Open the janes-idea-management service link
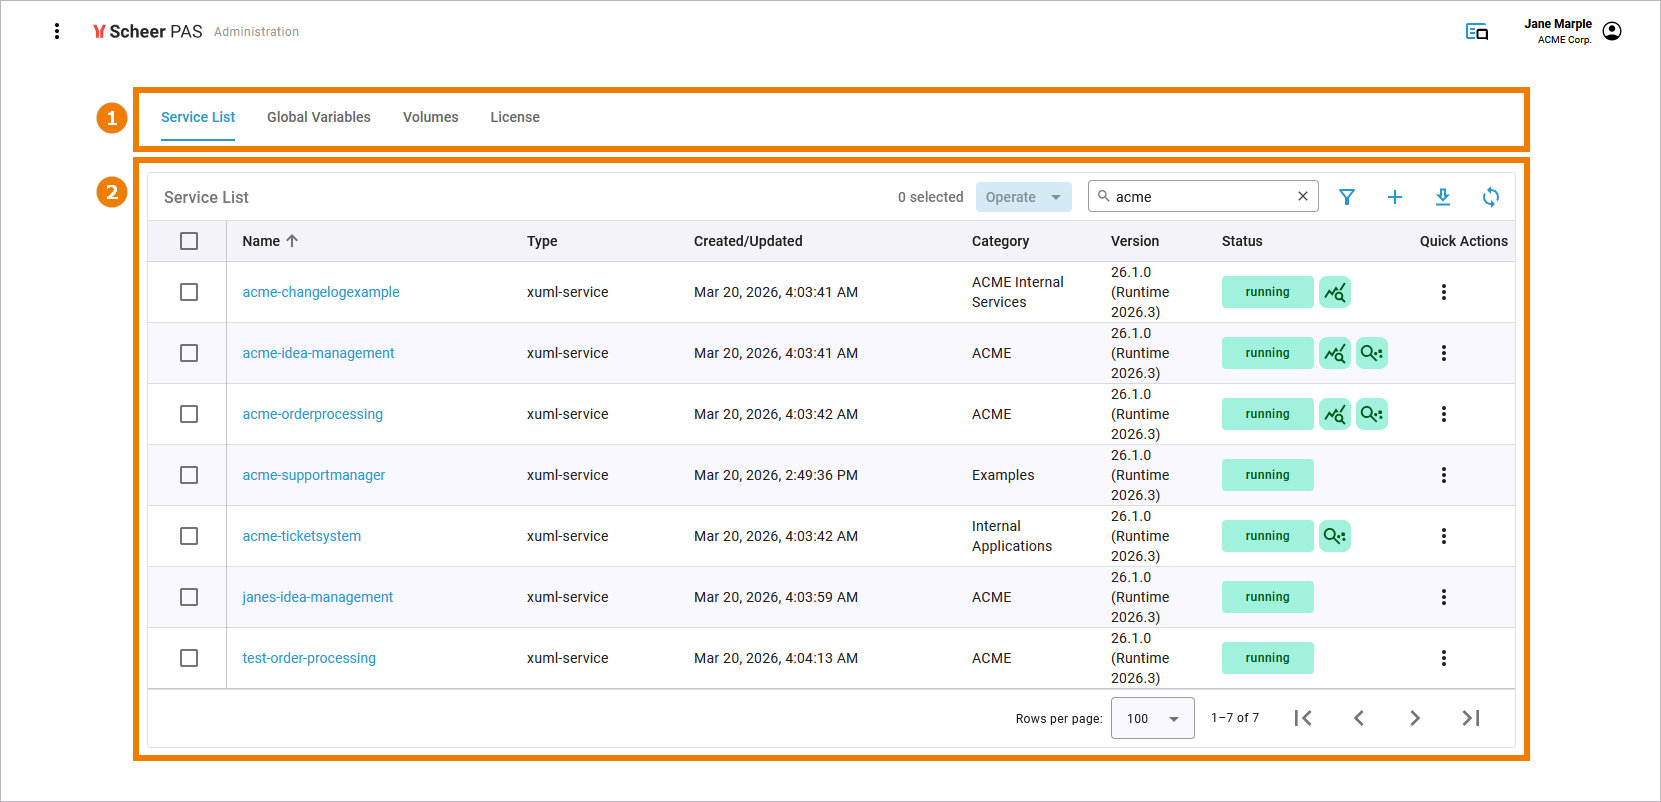The width and height of the screenshot is (1661, 802). click(317, 597)
